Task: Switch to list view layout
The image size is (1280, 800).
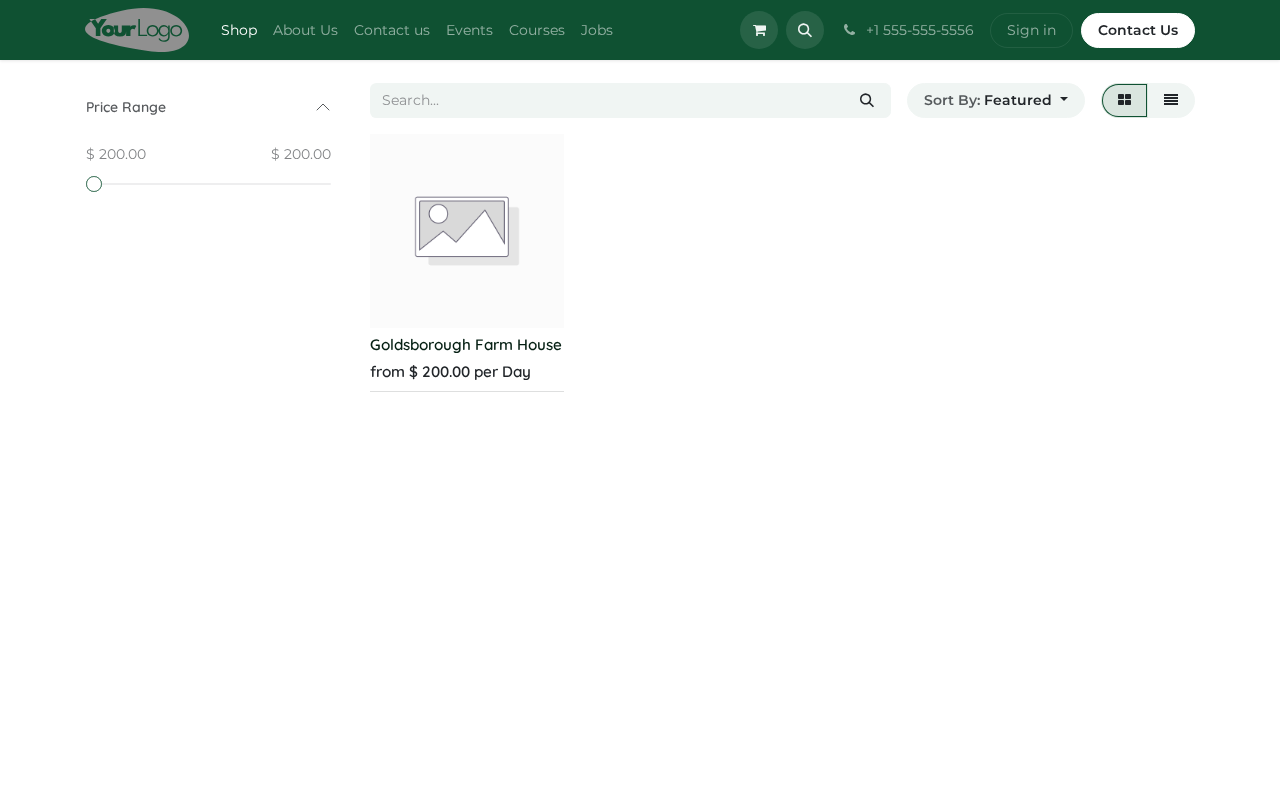Action: [x=1171, y=100]
